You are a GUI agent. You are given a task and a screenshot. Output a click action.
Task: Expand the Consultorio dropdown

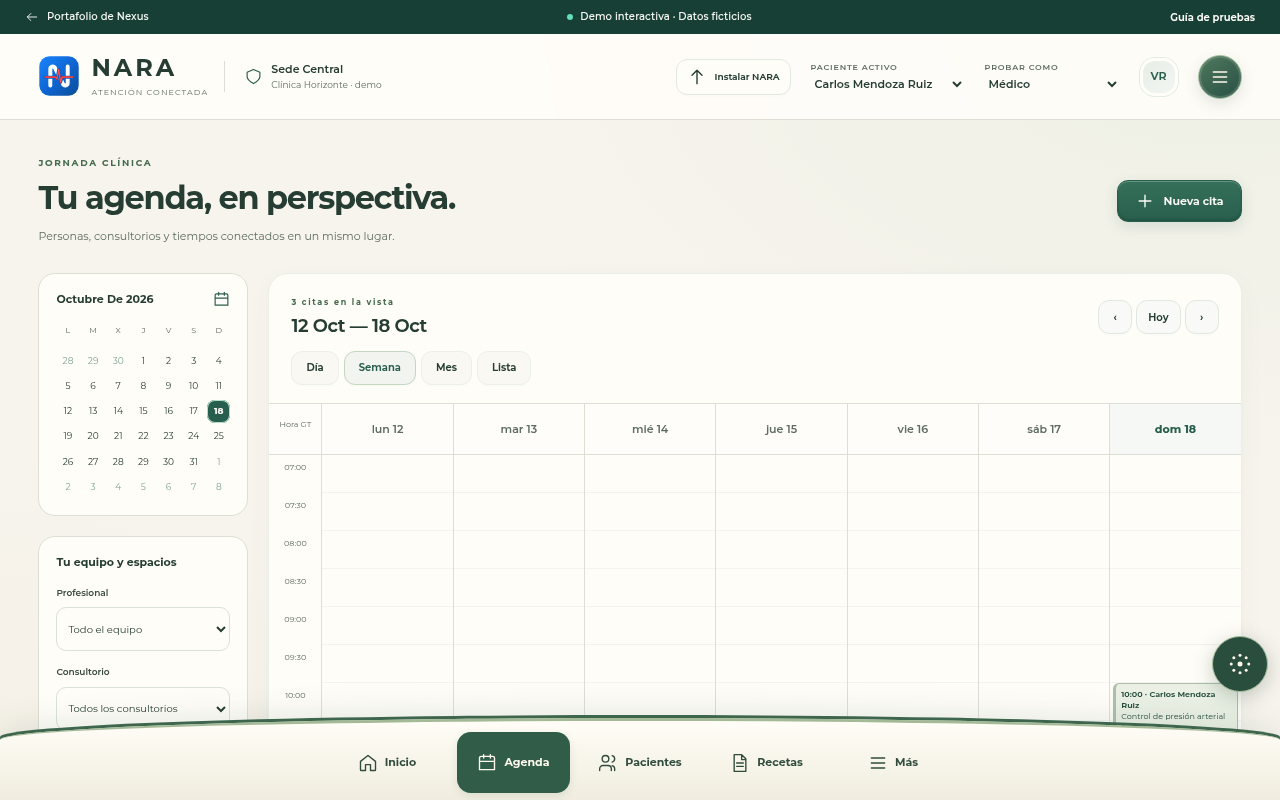tap(143, 708)
